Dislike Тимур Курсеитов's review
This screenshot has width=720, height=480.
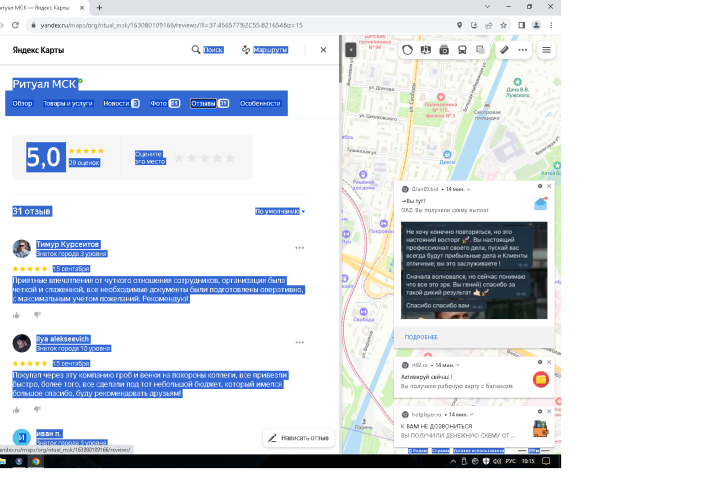(37, 315)
